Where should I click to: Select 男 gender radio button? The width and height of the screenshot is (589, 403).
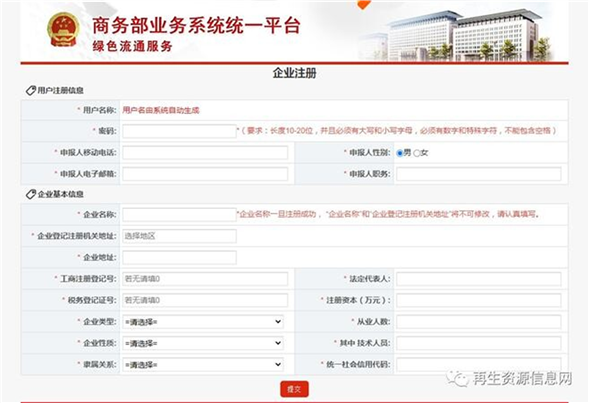[x=400, y=153]
